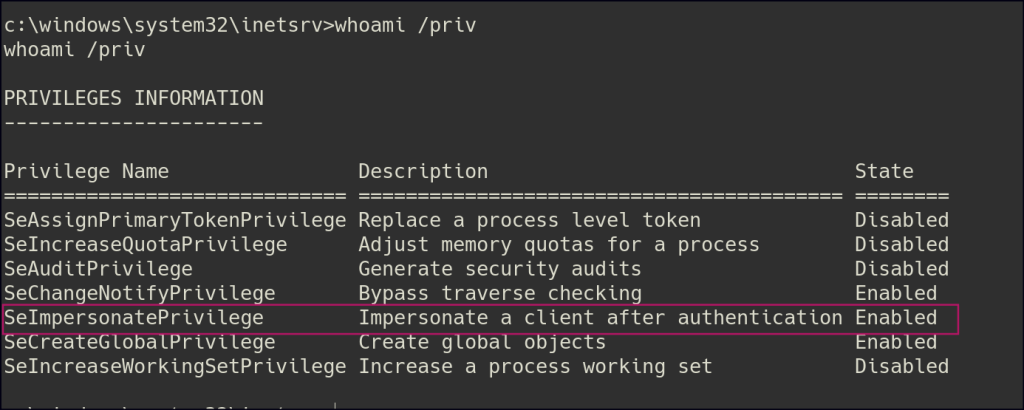
Task: Click the SeAuditPrivilege entry
Action: 99,269
